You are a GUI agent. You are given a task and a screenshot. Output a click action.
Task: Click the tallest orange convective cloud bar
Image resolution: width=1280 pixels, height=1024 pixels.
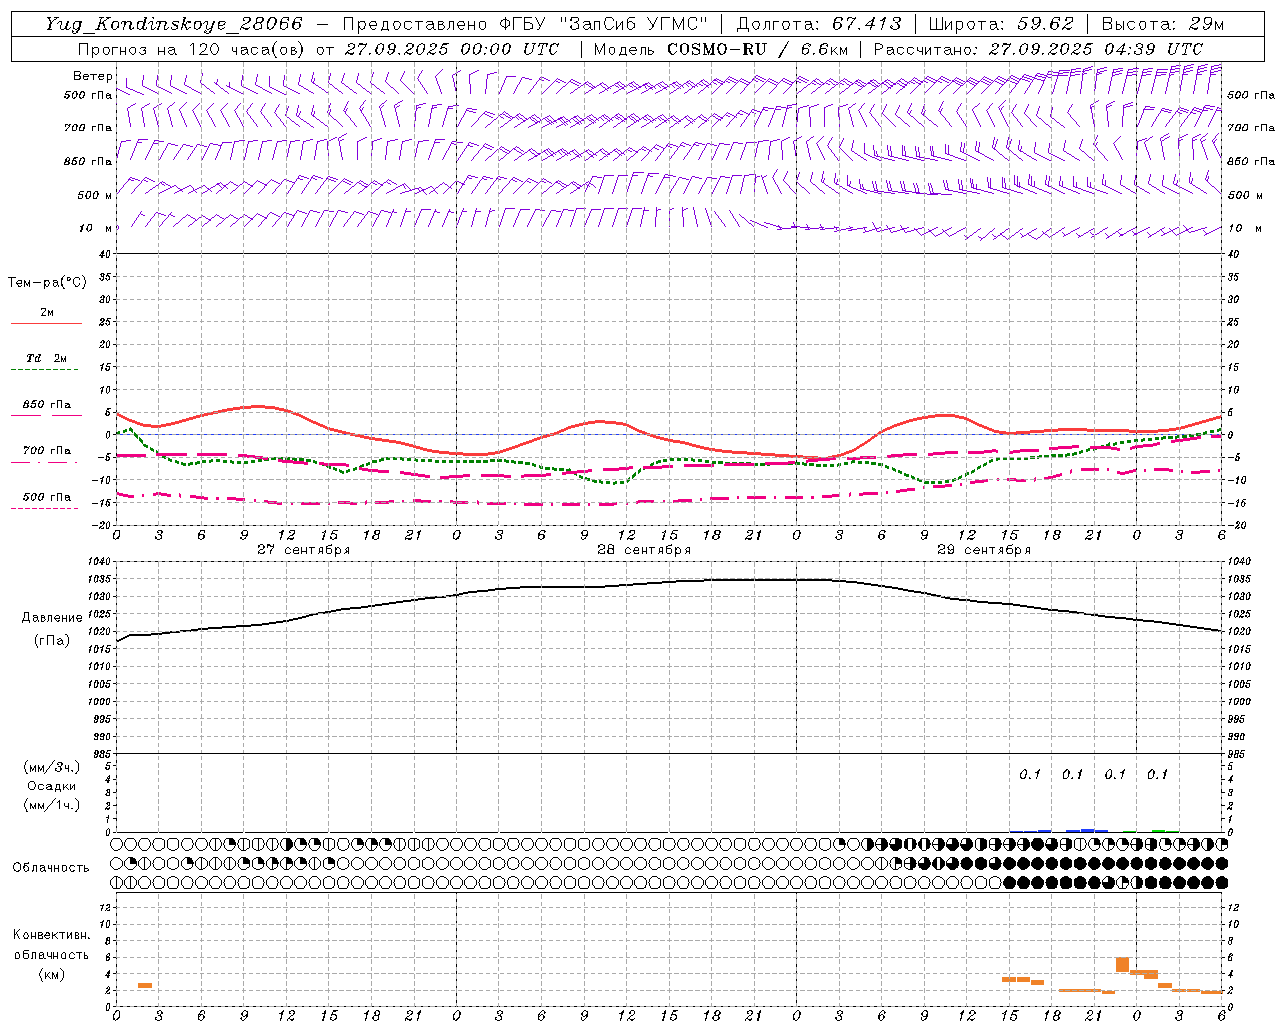(x=1122, y=964)
